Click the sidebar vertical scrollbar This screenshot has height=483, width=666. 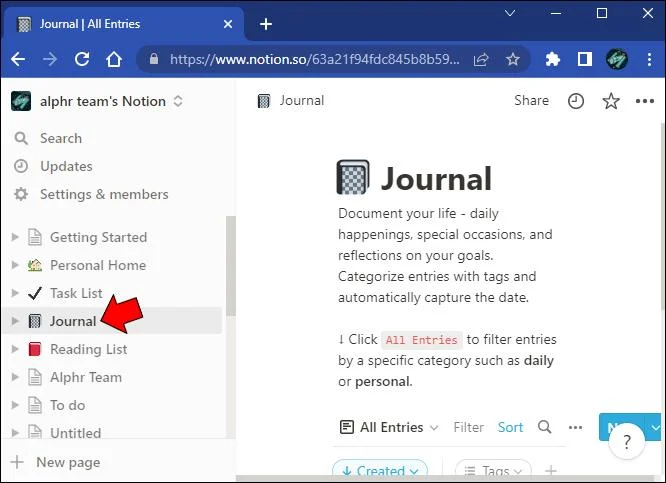231,266
